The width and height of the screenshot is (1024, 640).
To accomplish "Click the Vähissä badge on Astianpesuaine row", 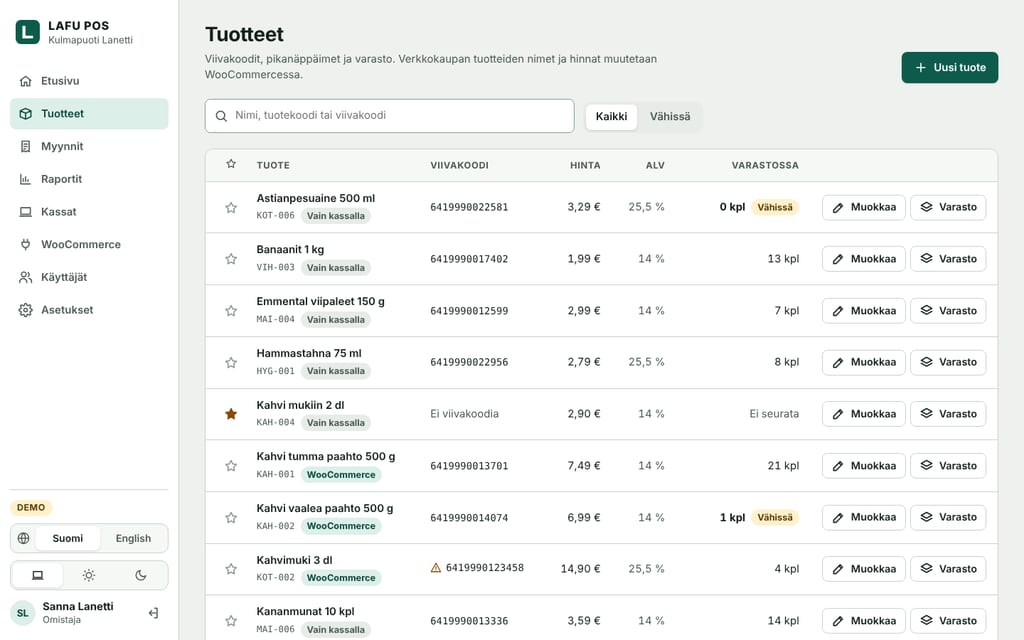I will point(775,207).
